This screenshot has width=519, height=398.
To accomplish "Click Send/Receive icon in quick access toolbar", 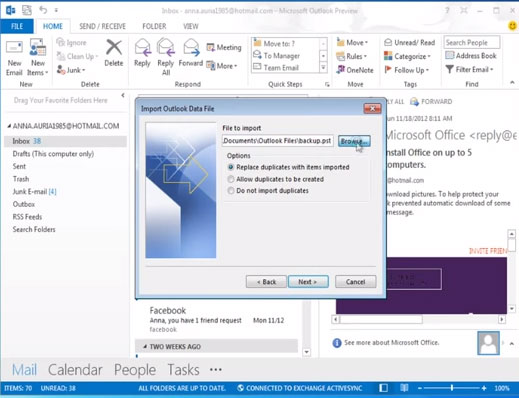I will coord(27,10).
